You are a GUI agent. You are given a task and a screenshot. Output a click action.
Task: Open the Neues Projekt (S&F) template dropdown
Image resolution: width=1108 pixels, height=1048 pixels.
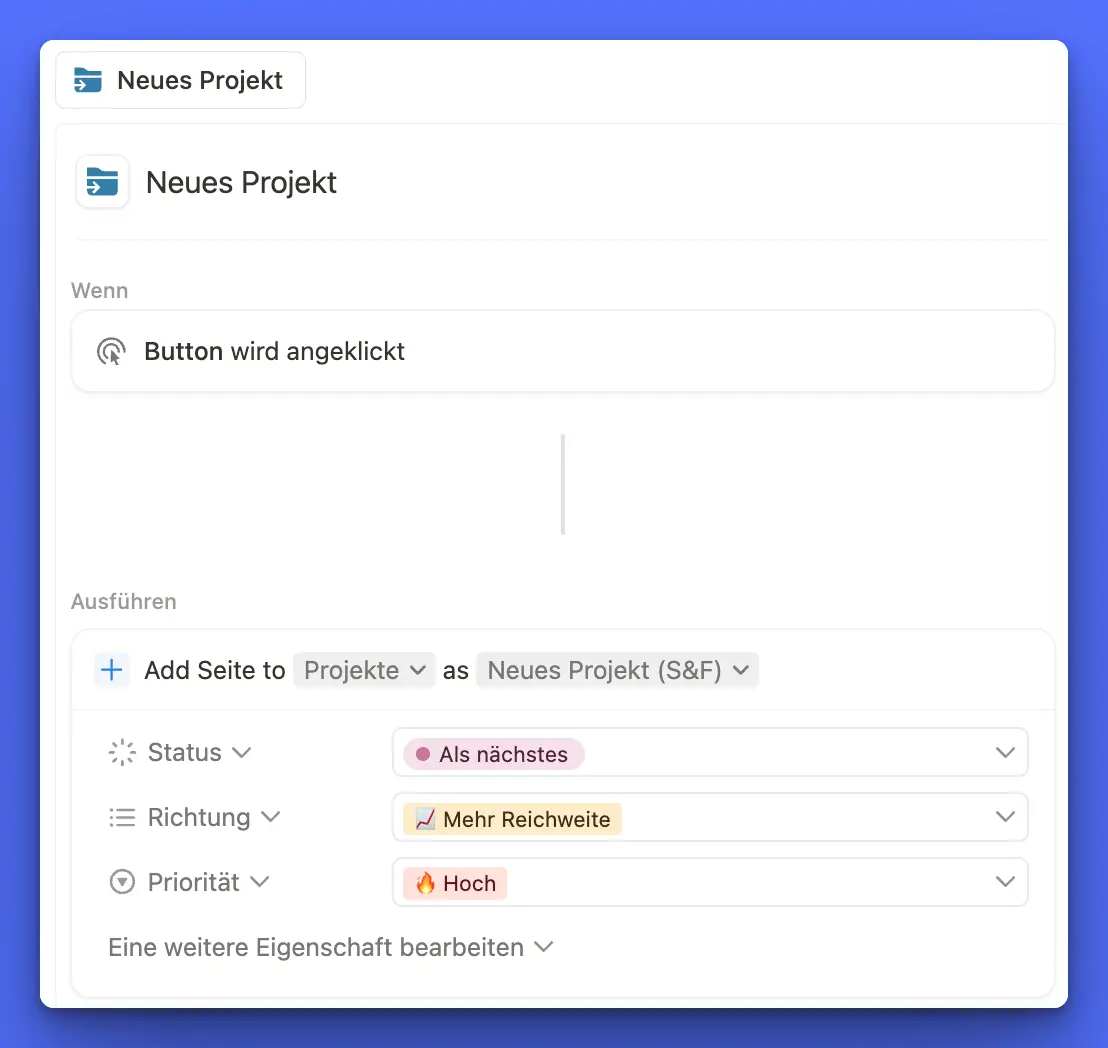[617, 670]
